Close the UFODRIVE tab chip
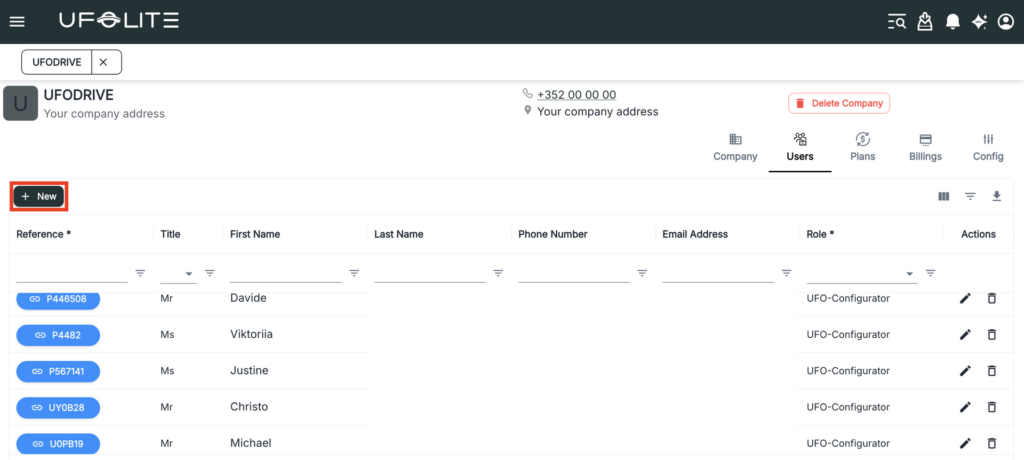Screen dimensions: 1024x460 pos(103,62)
